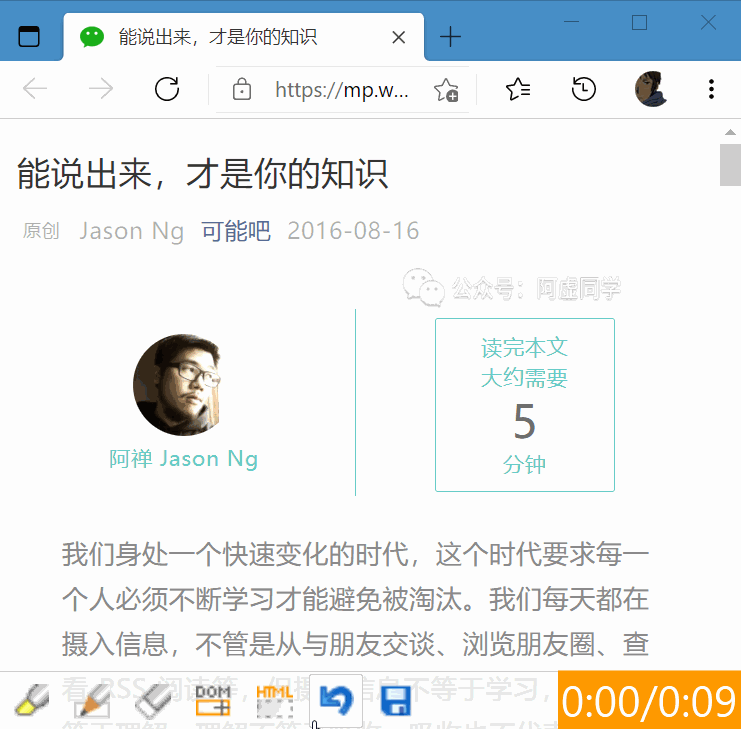Select the yellow highlighter tool
The image size is (741, 729).
point(32,701)
